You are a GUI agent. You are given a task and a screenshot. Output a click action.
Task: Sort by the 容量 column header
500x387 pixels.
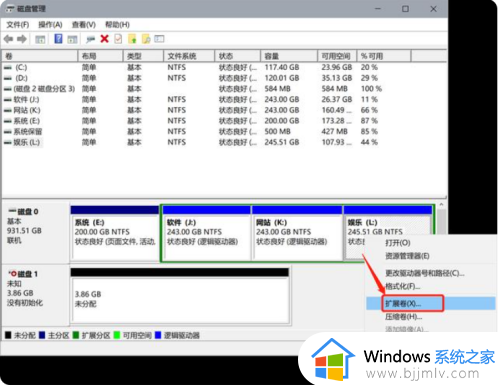(289, 56)
